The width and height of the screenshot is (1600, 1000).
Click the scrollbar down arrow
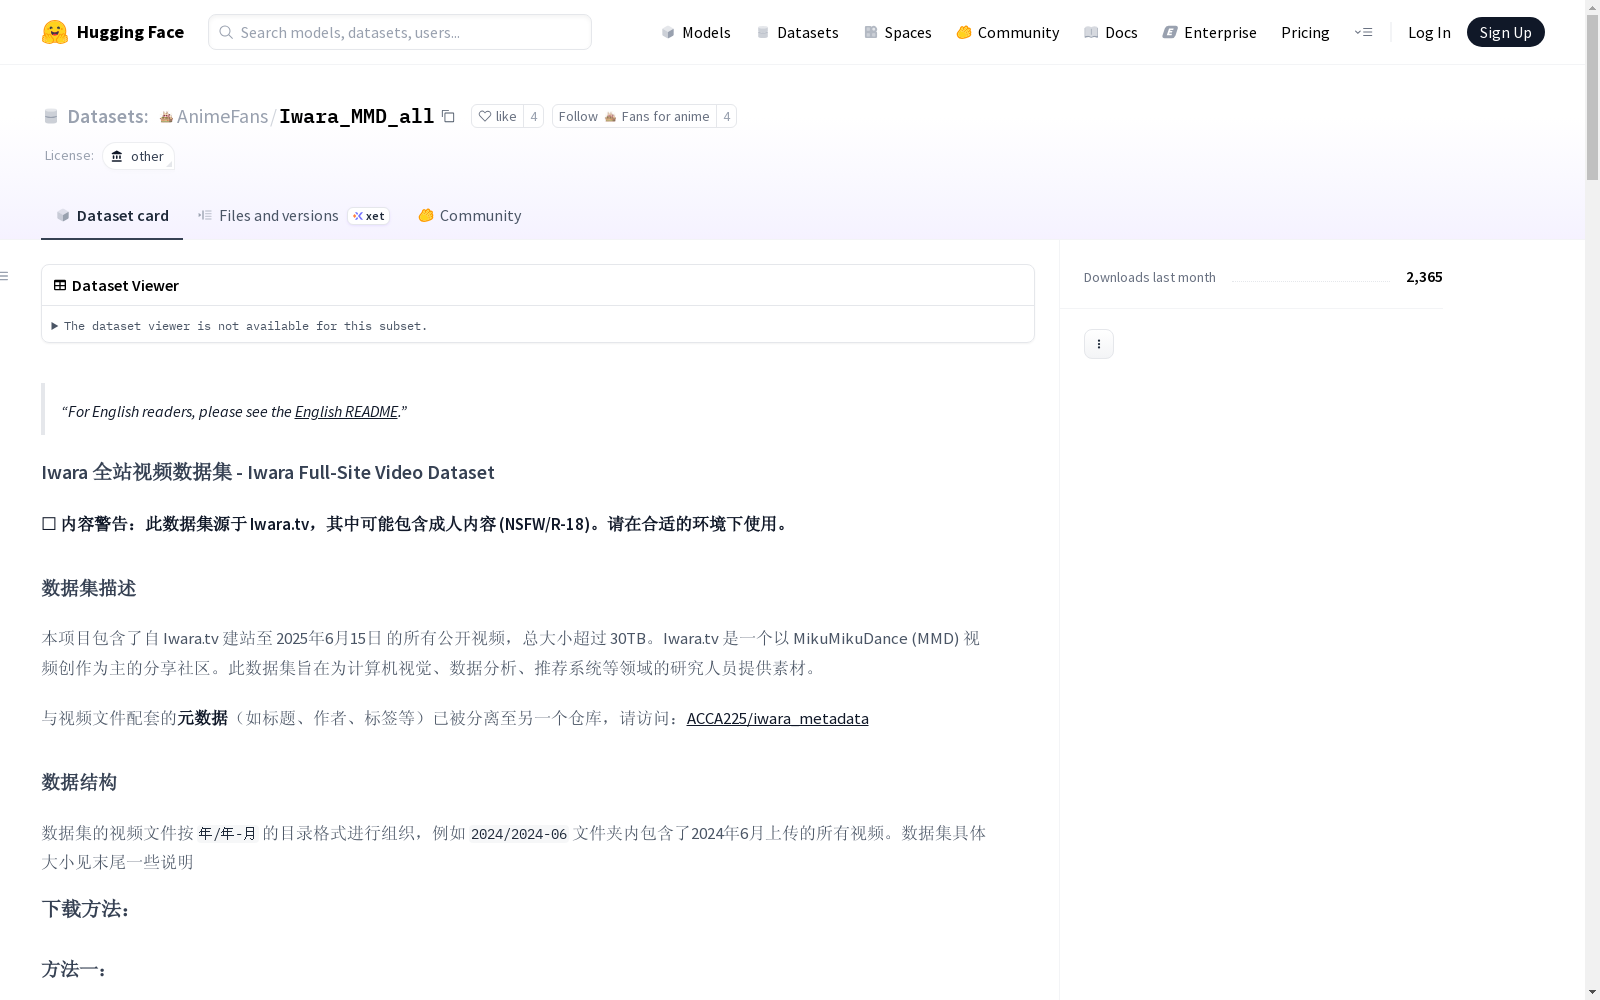[1592, 992]
